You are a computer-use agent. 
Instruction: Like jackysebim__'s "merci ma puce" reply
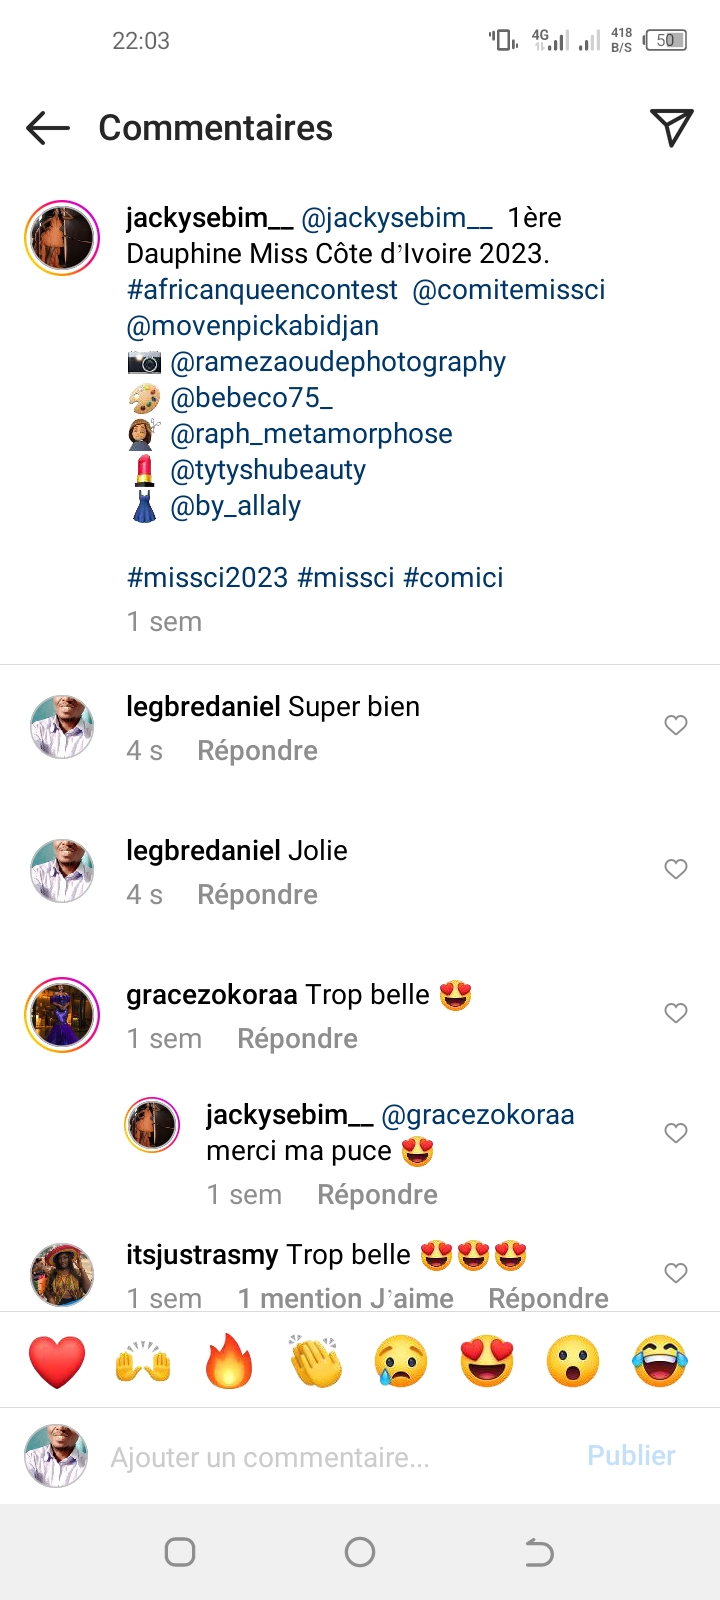point(676,1133)
